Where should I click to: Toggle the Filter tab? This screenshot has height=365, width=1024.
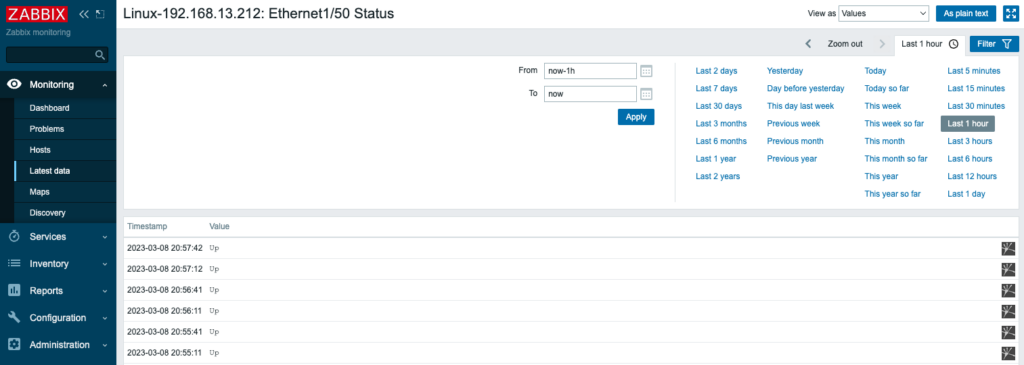coord(993,44)
